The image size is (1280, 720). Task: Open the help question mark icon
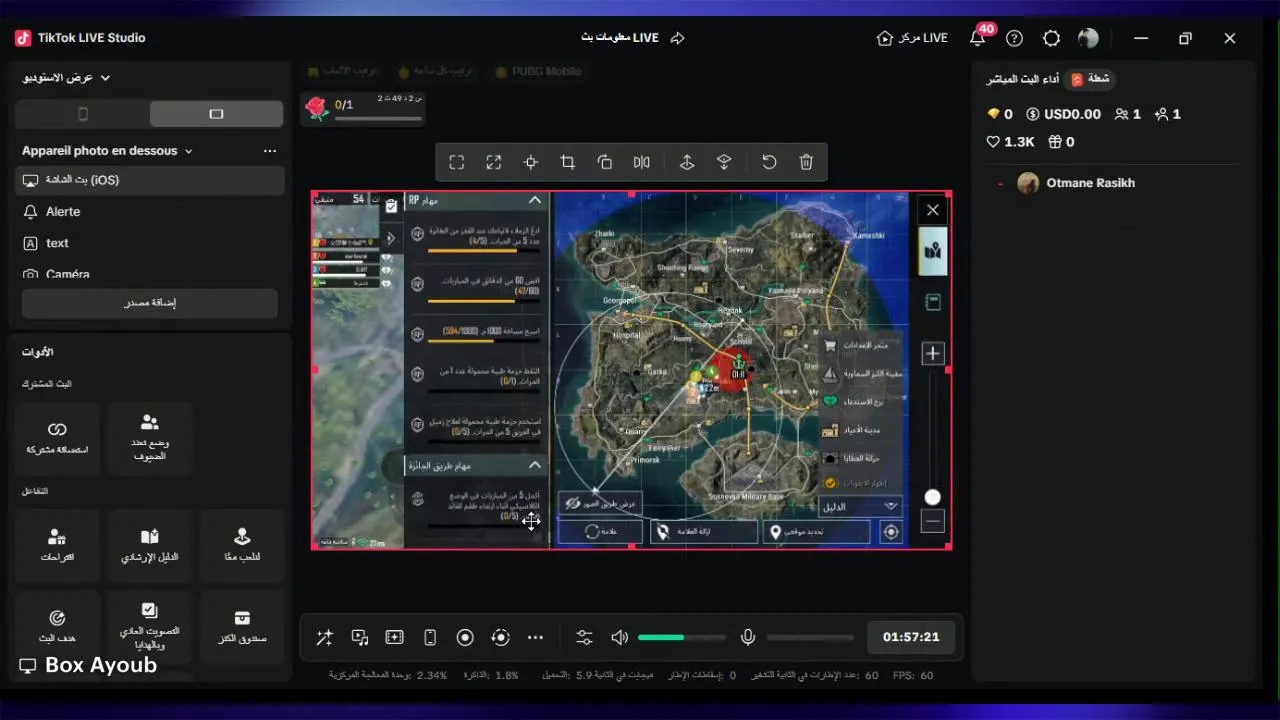pos(1014,38)
